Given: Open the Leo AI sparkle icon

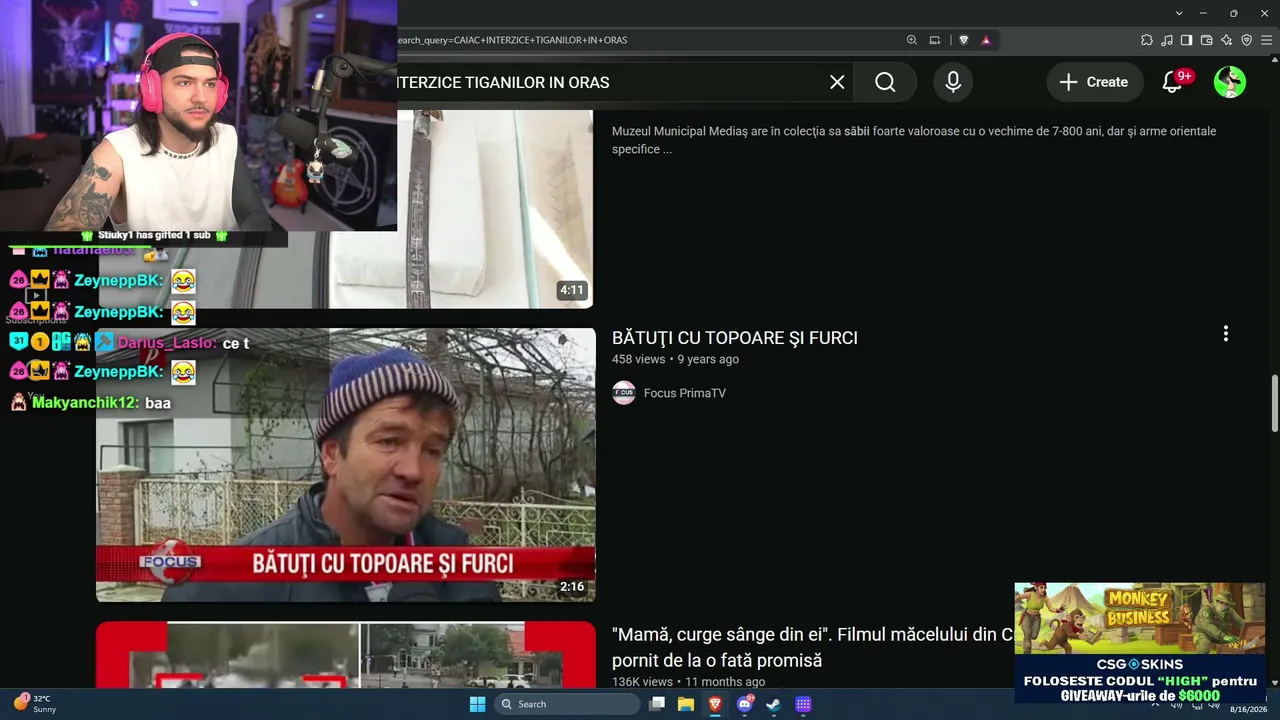Looking at the screenshot, I should [x=1226, y=40].
